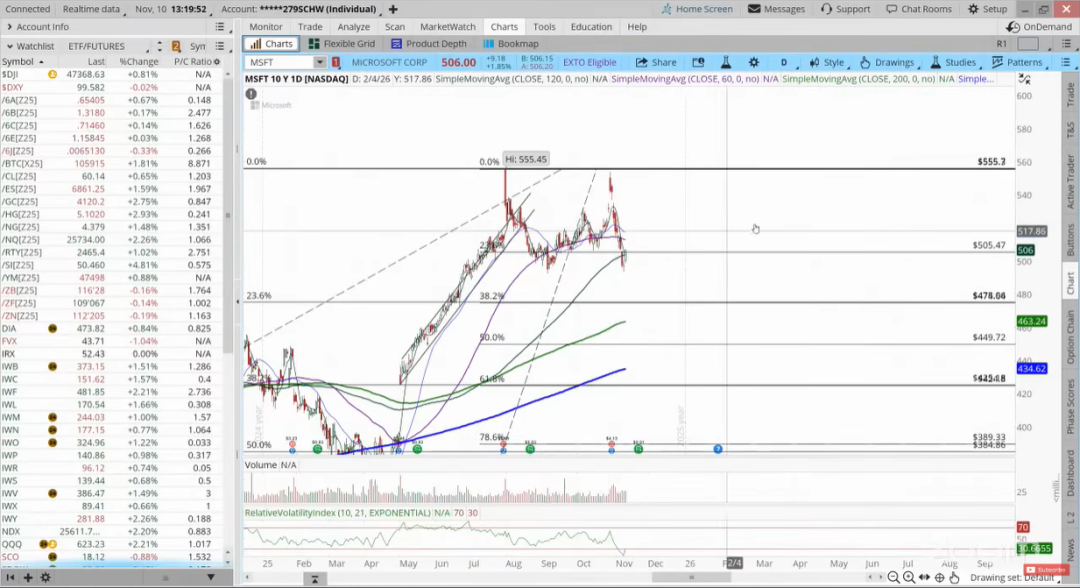Switch to the Flexible Grid sub-tab

342,43
